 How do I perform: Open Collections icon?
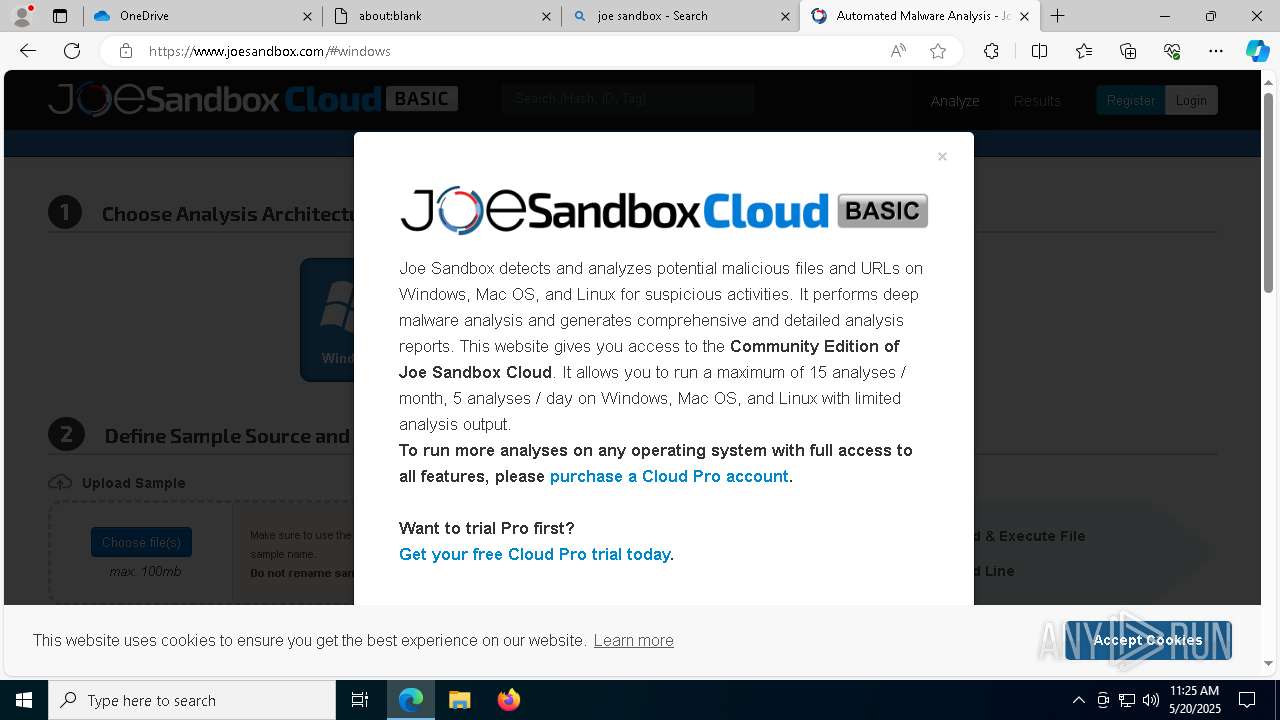1128,51
